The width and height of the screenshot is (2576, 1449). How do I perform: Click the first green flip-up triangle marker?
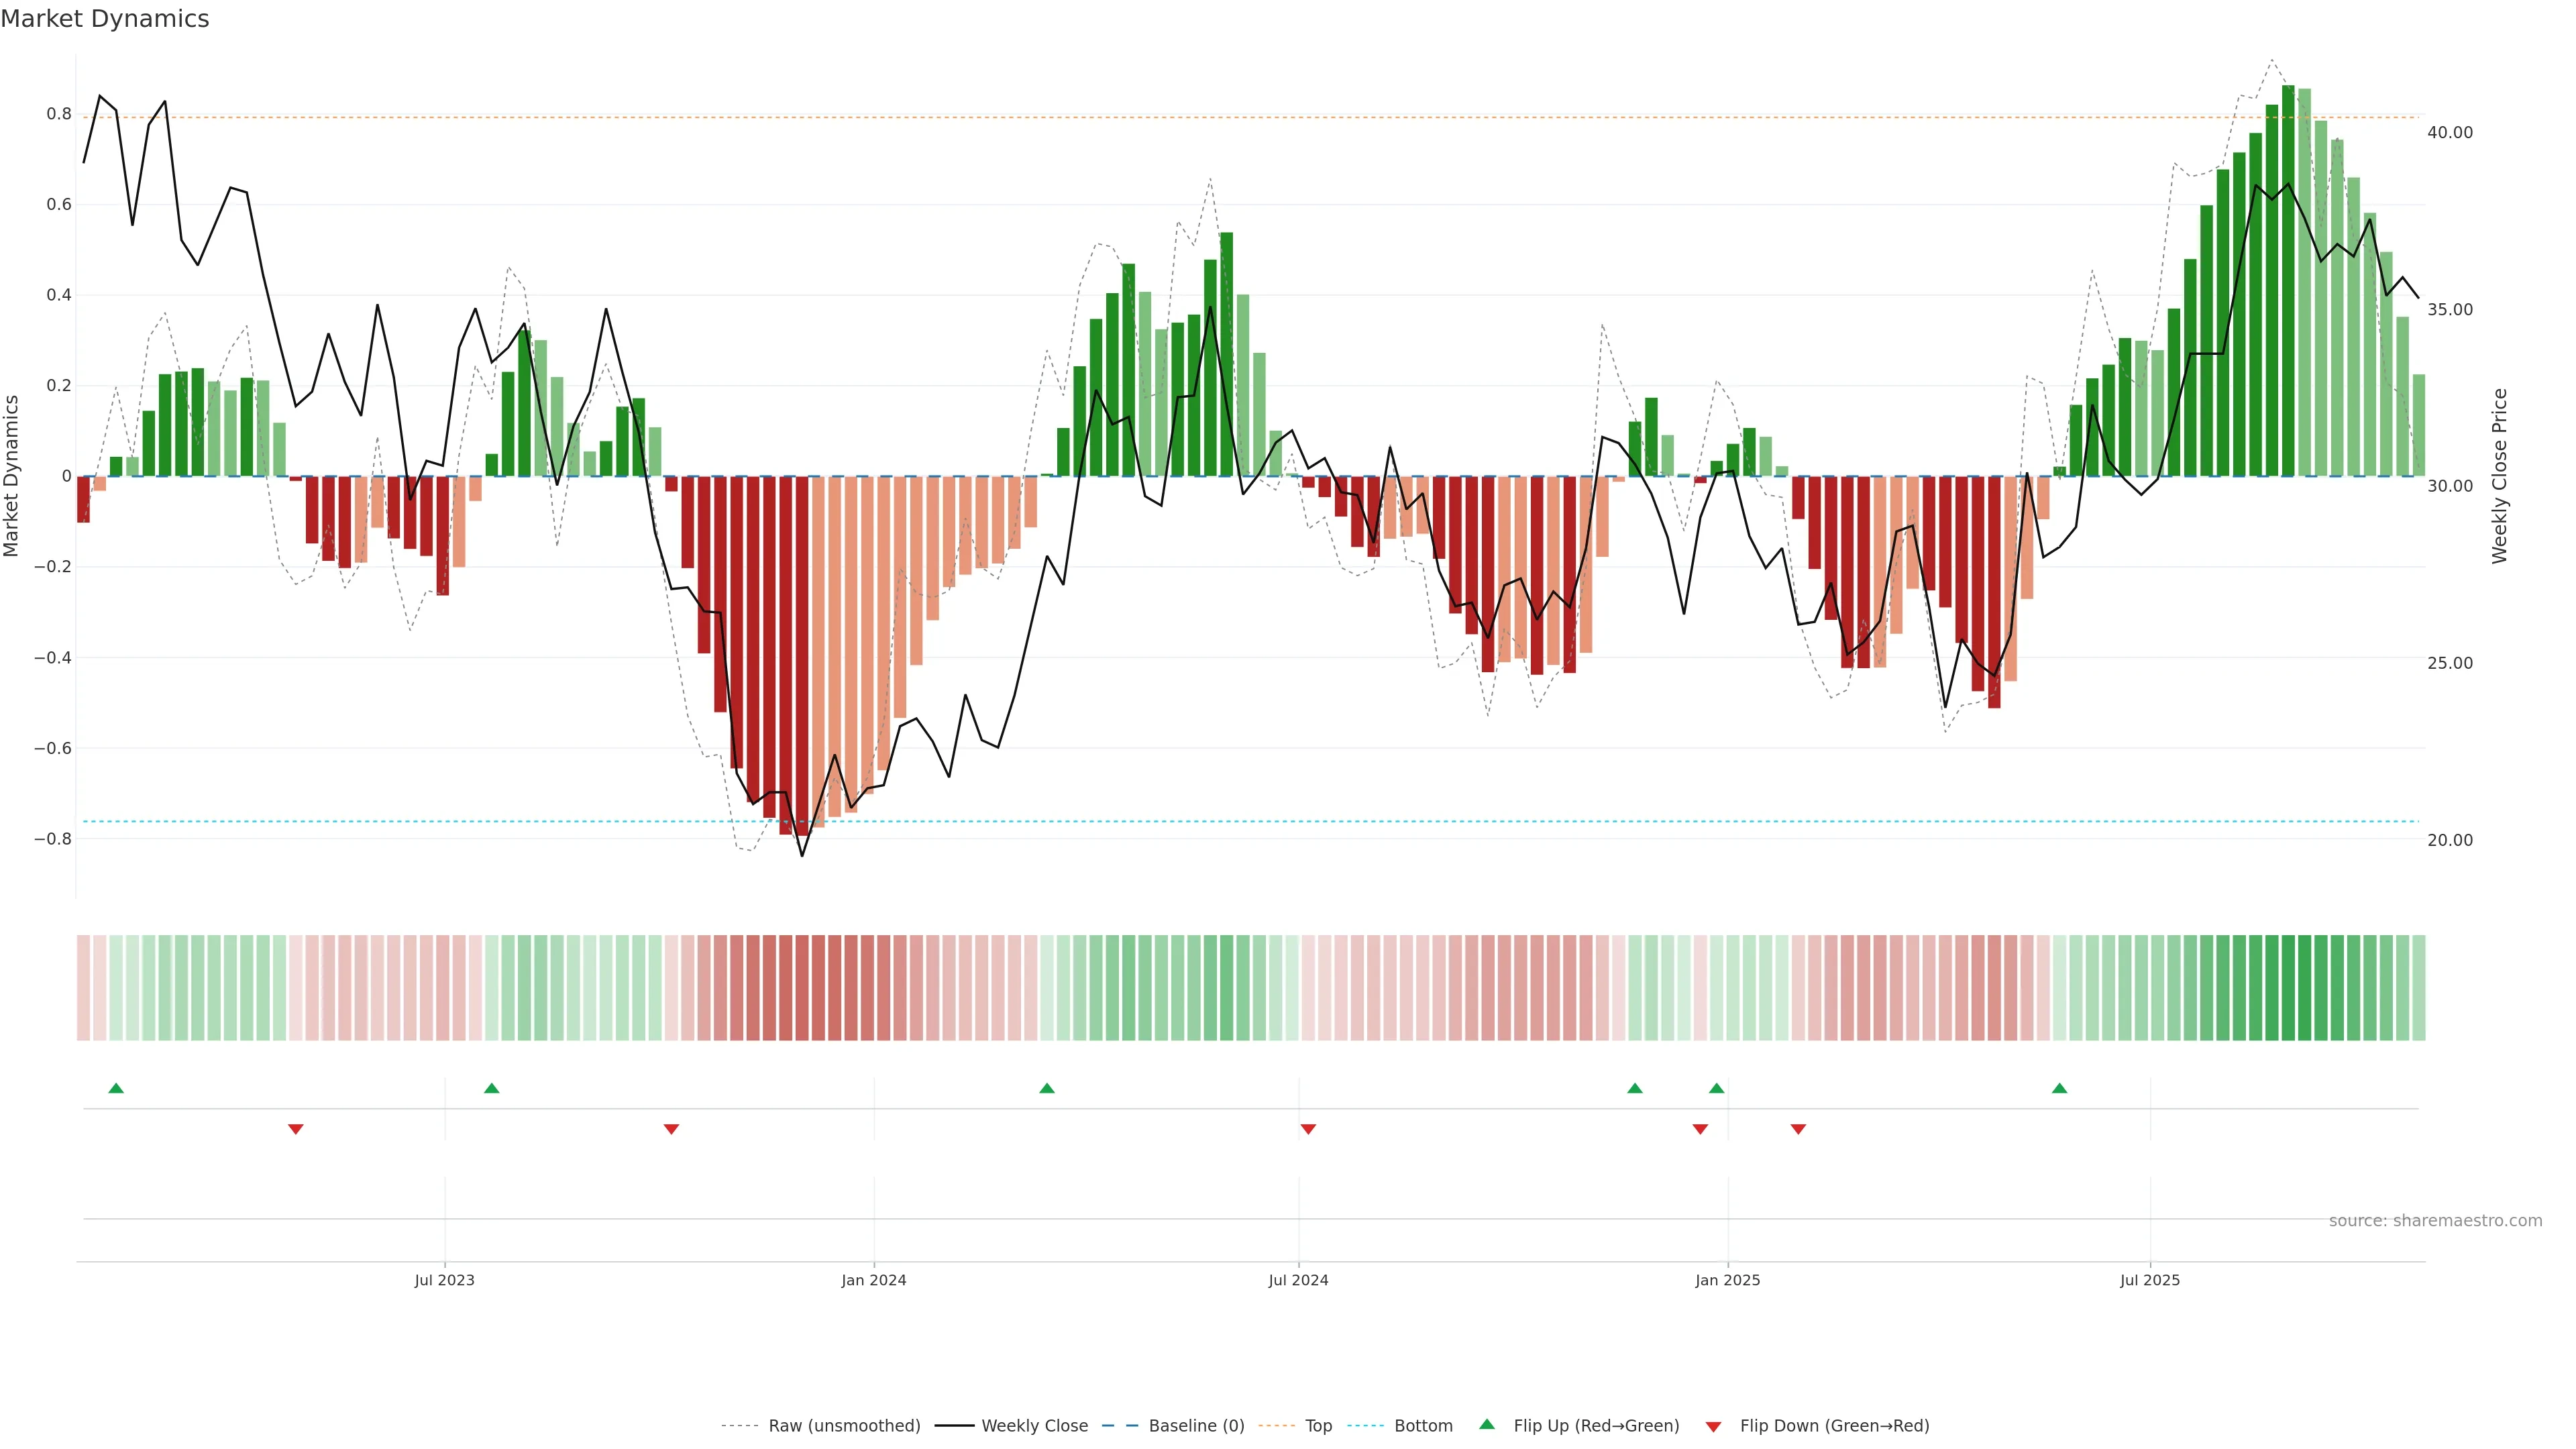pos(116,1088)
